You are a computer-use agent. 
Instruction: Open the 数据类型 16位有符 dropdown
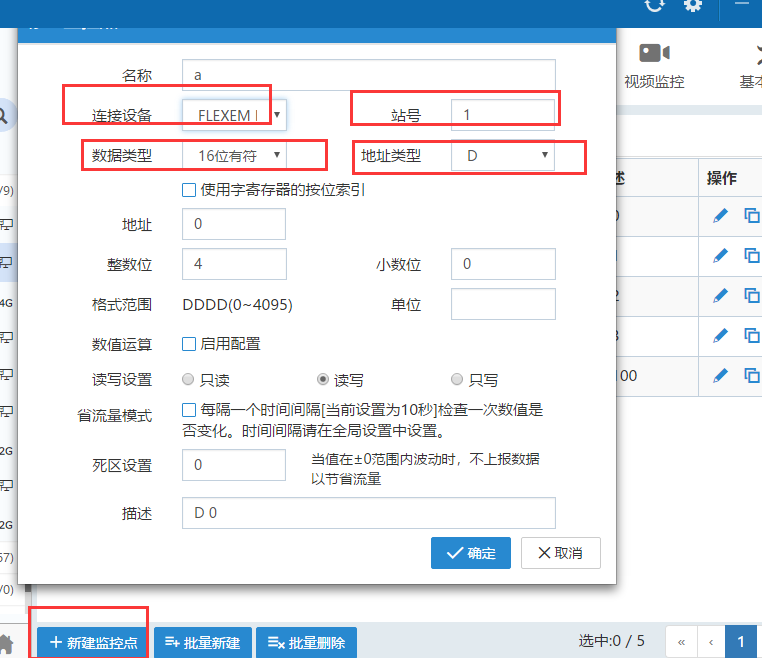(x=234, y=156)
